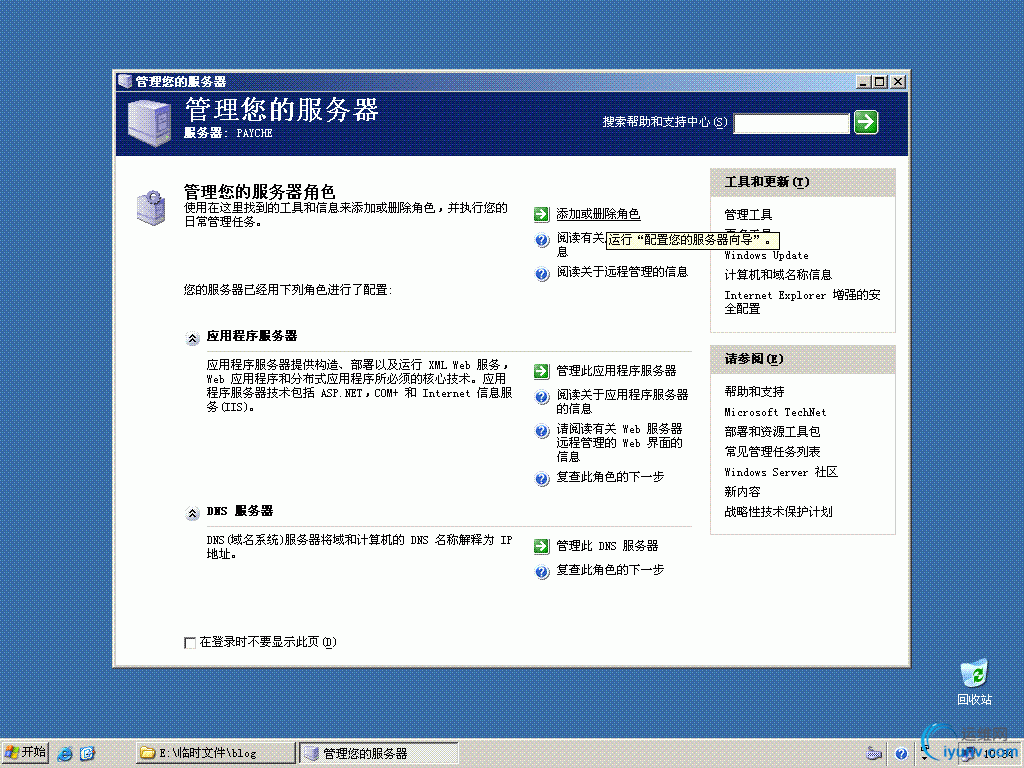Open Internet Explorer 增强的安全配置 link

(803, 302)
